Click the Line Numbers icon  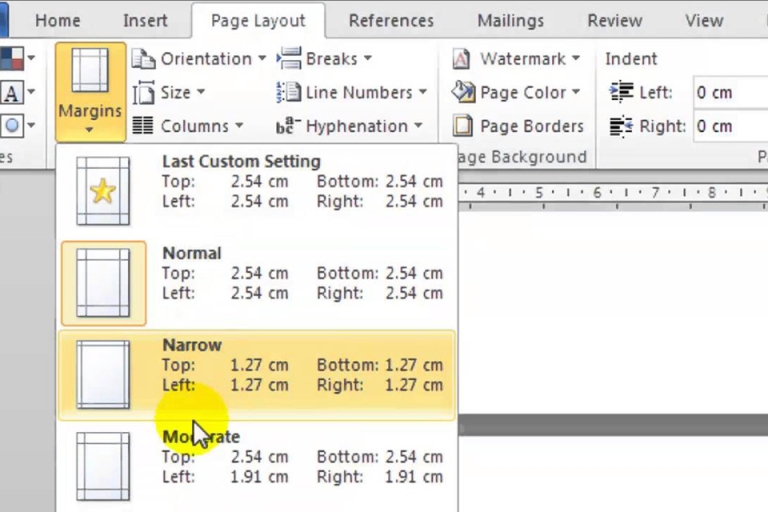[x=289, y=92]
